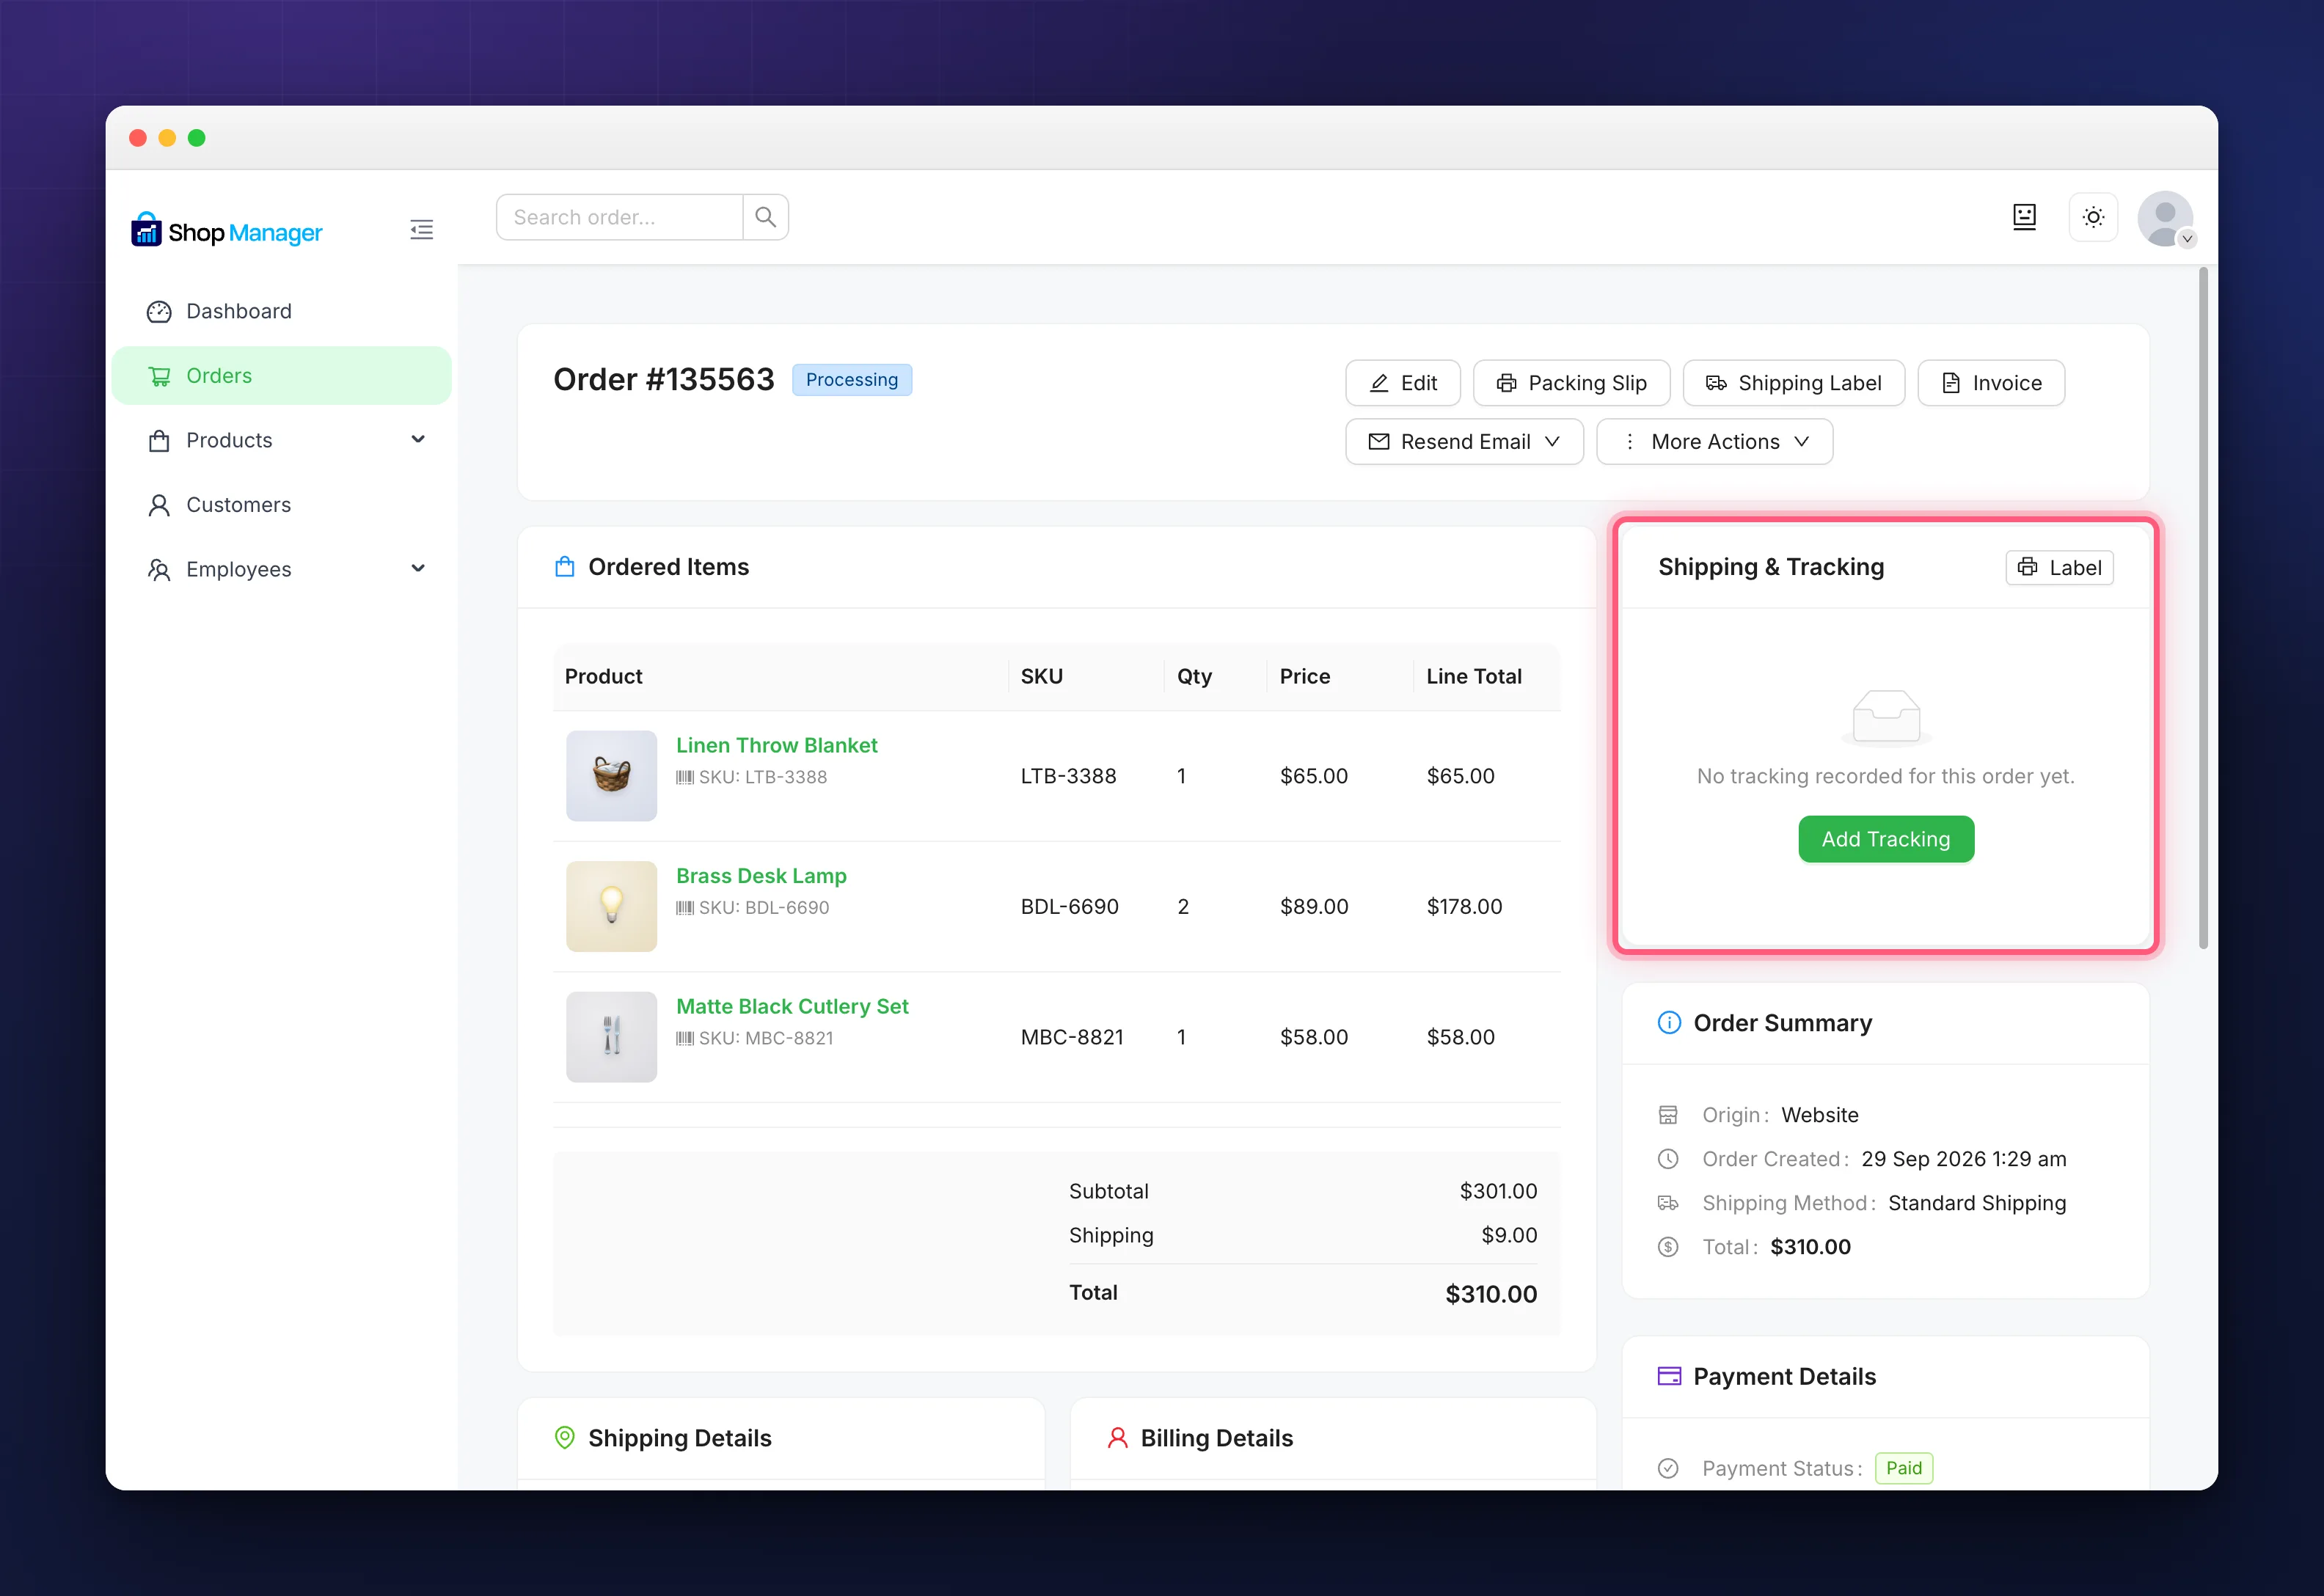Click the $310.00 total in Ordered Items
The height and width of the screenshot is (1596, 2324).
pos(1490,1294)
